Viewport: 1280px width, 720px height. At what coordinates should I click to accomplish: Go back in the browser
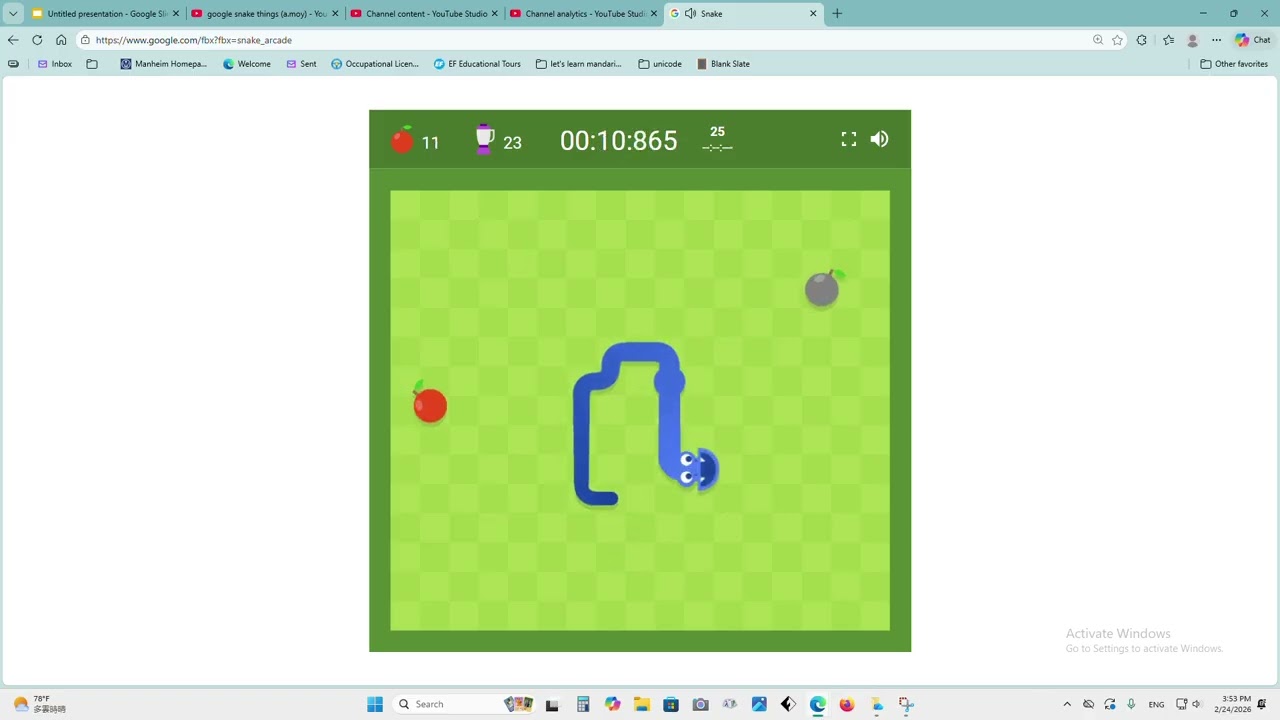(x=13, y=40)
